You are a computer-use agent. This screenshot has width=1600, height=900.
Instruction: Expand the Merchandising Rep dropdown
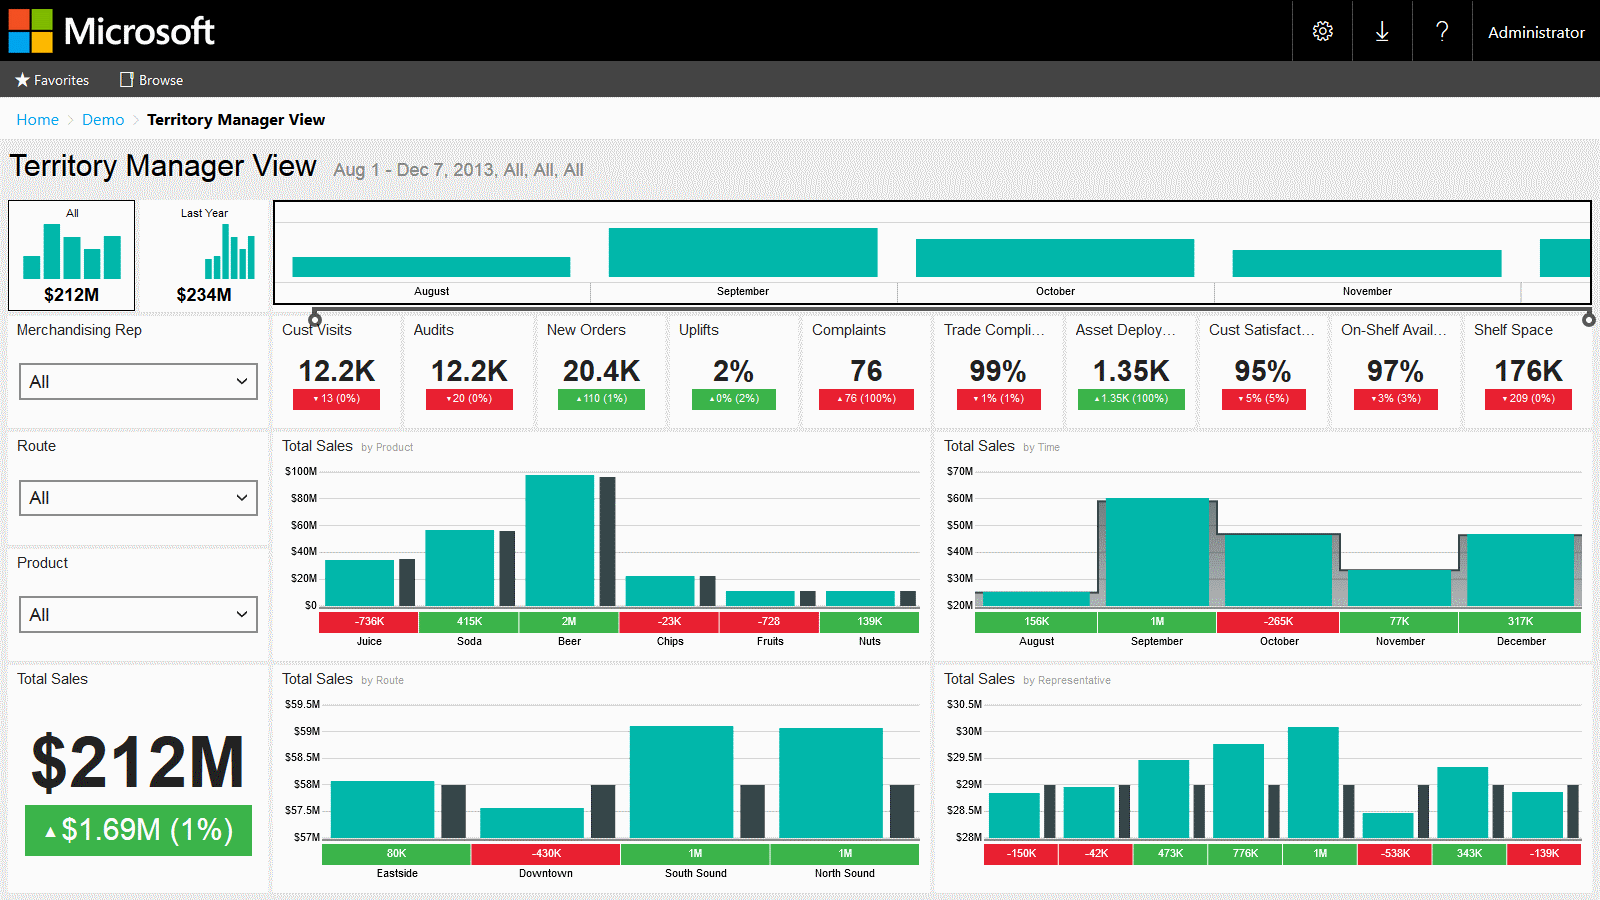138,381
